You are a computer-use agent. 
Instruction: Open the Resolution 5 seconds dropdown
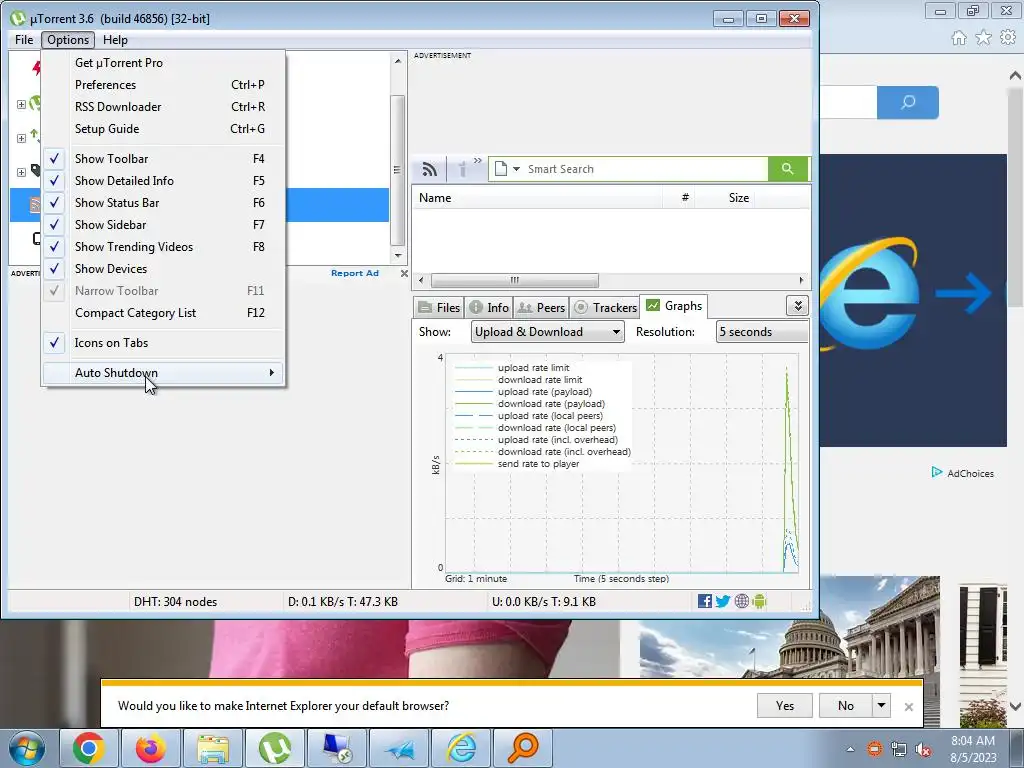[x=762, y=332]
